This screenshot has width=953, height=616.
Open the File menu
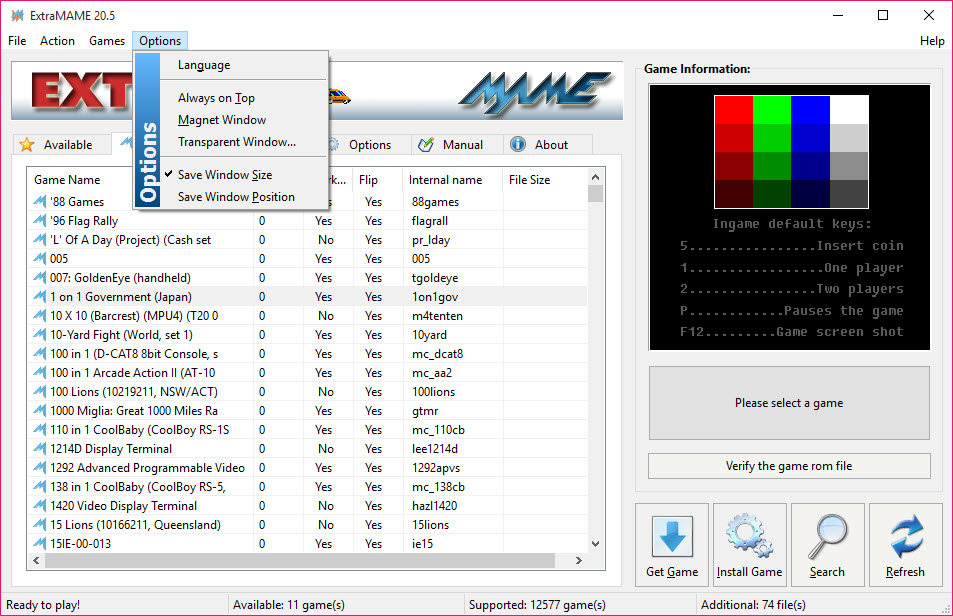[x=17, y=41]
